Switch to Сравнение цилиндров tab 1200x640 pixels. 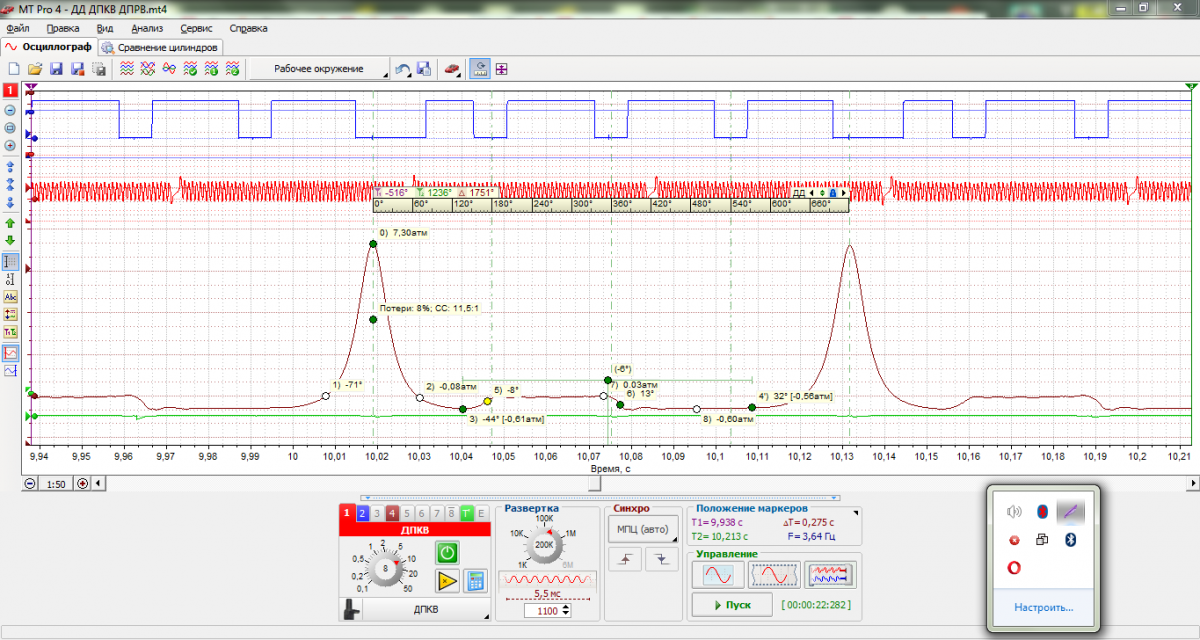[x=161, y=47]
